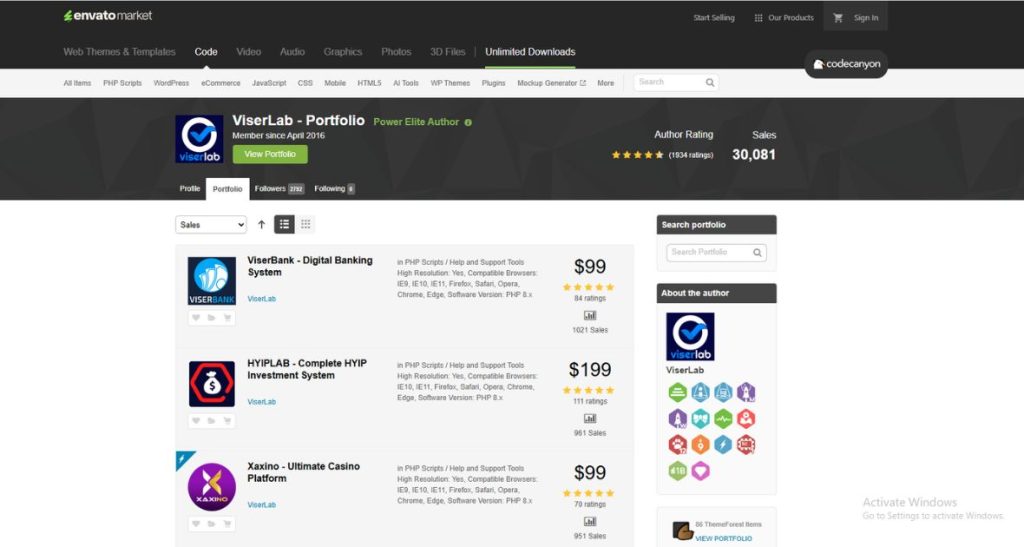1024x547 pixels.
Task: Click Xaxino sales chart icon
Action: click(x=590, y=522)
